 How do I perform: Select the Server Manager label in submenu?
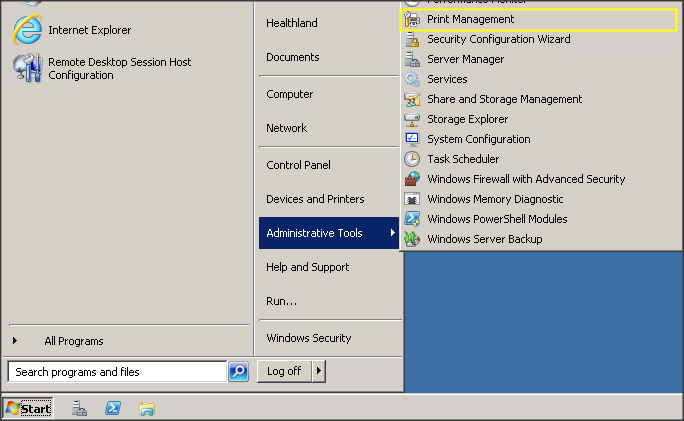click(x=465, y=59)
